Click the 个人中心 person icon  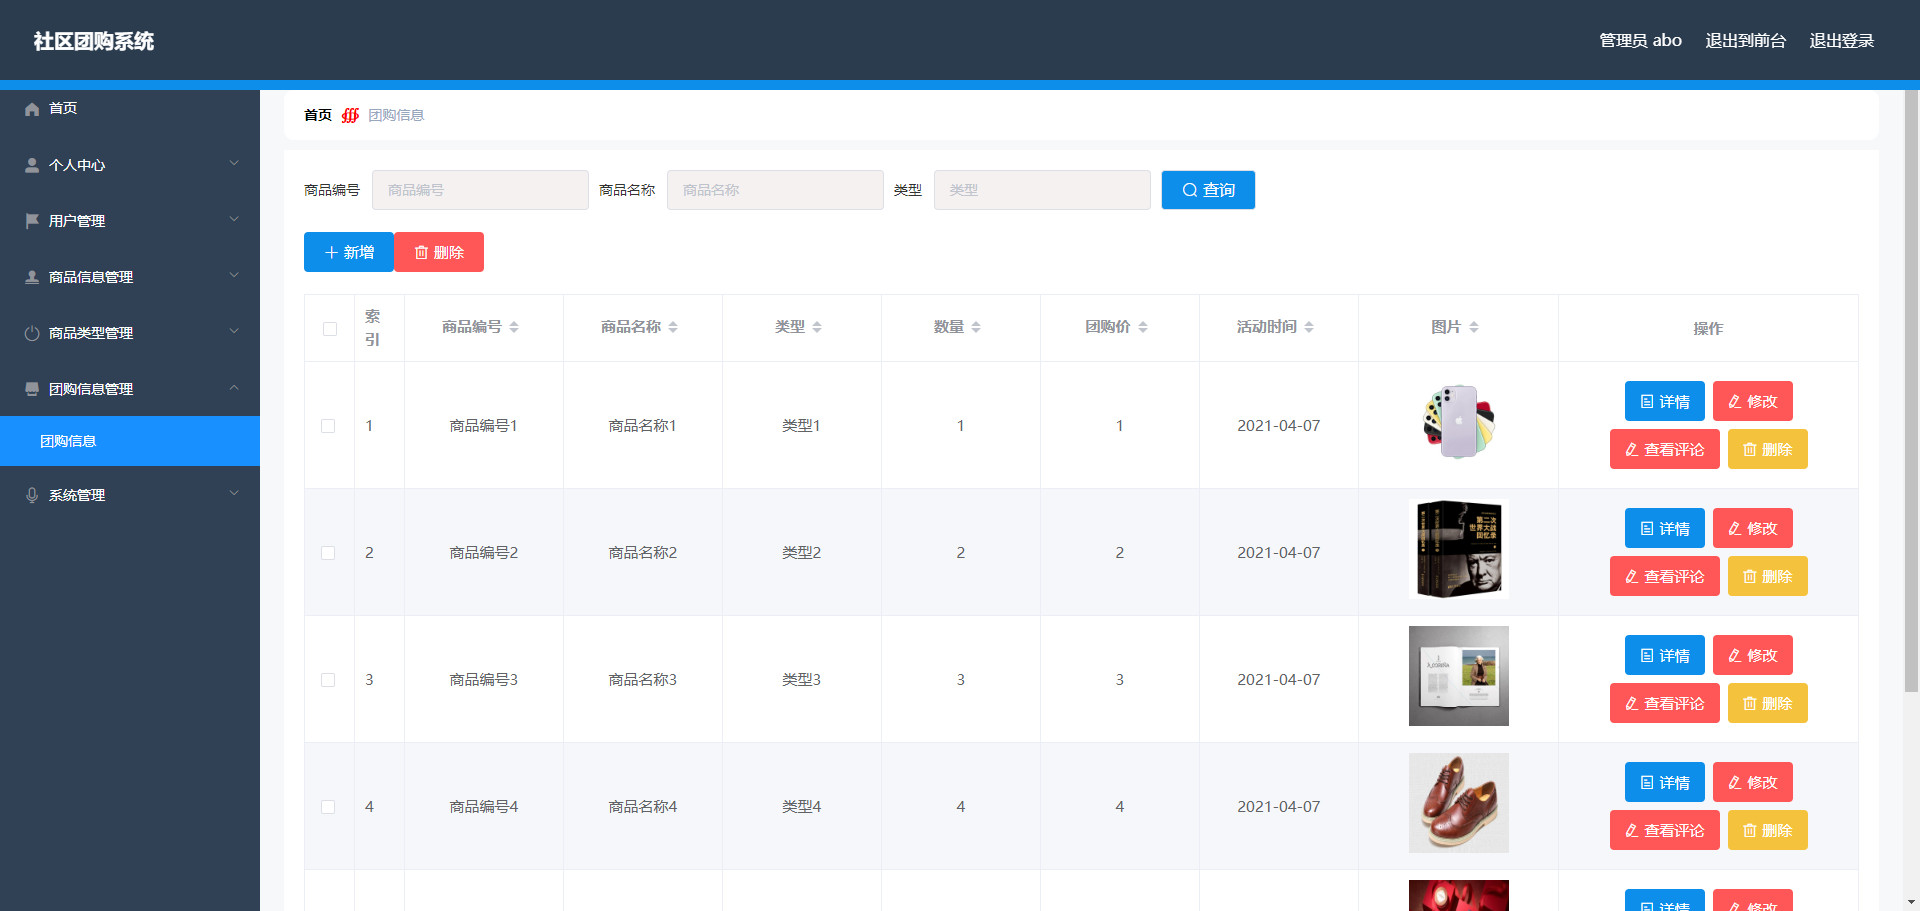tap(32, 165)
